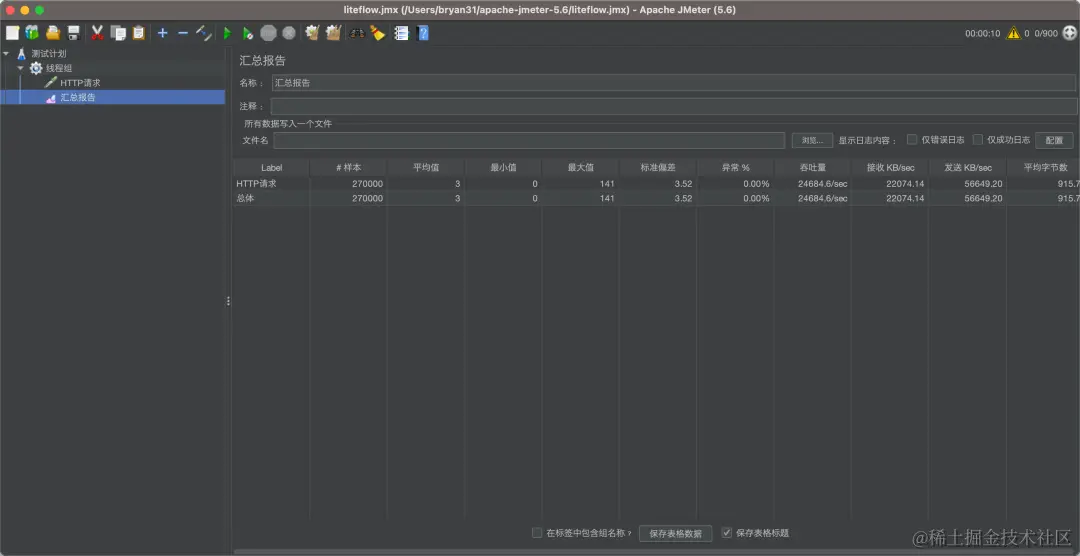Start the test with green play icon
This screenshot has height=556, width=1080.
point(227,32)
